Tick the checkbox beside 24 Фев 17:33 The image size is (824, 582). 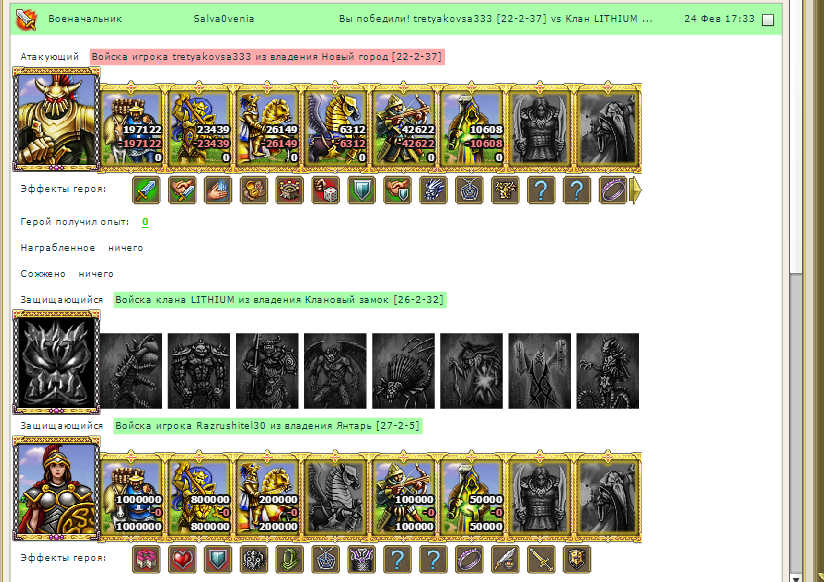click(768, 20)
